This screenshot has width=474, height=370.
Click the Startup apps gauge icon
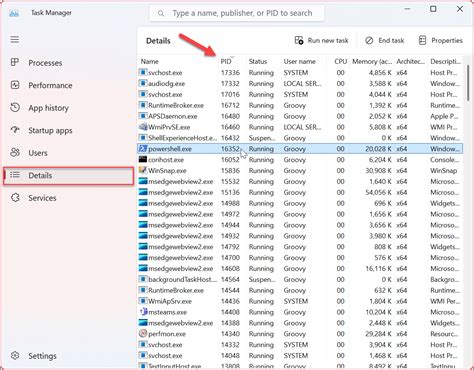pos(15,130)
